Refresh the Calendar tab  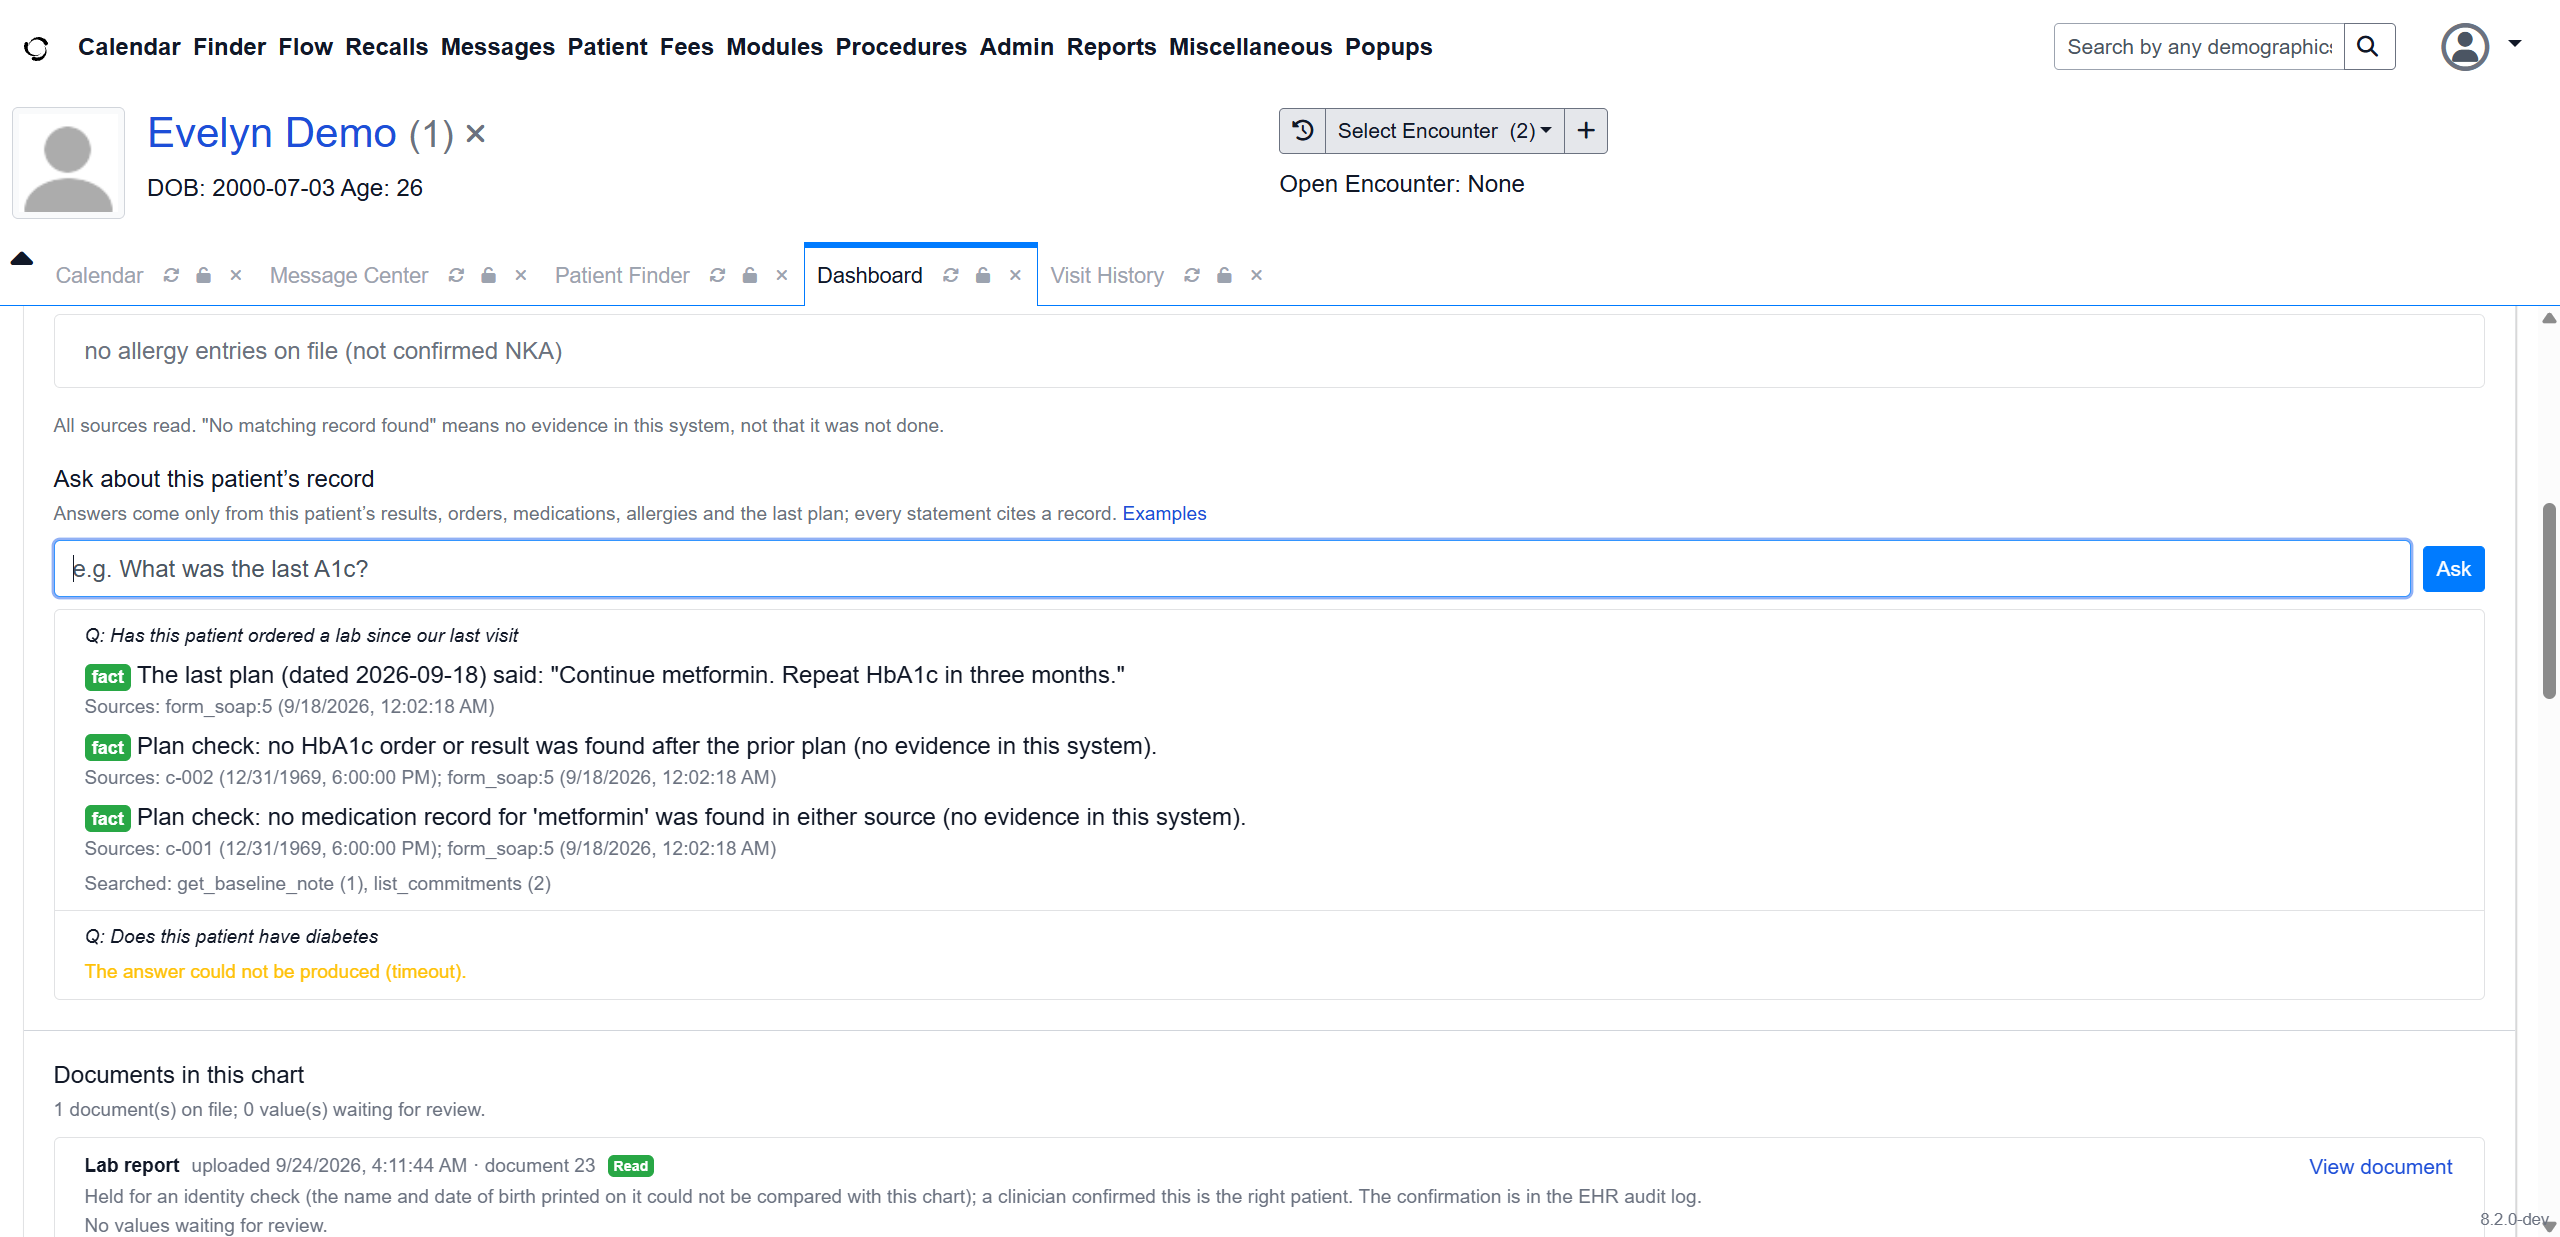(171, 275)
